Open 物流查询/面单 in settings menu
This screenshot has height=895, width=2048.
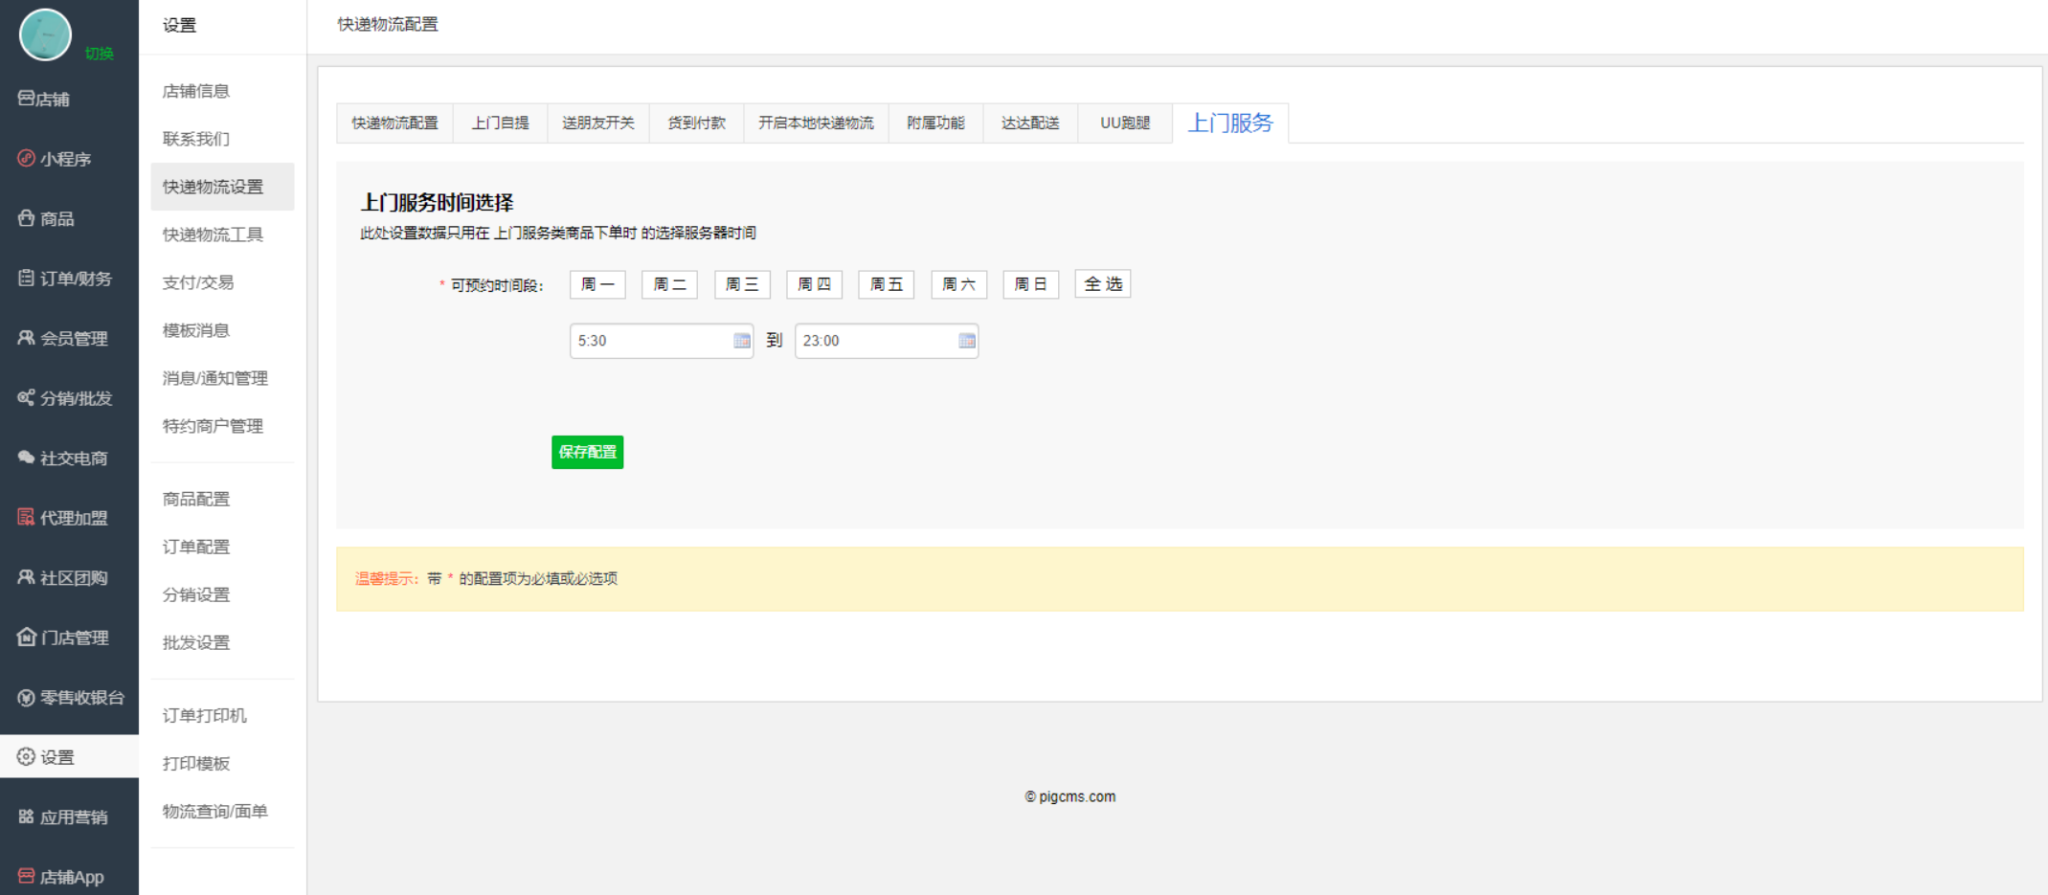[x=215, y=812]
